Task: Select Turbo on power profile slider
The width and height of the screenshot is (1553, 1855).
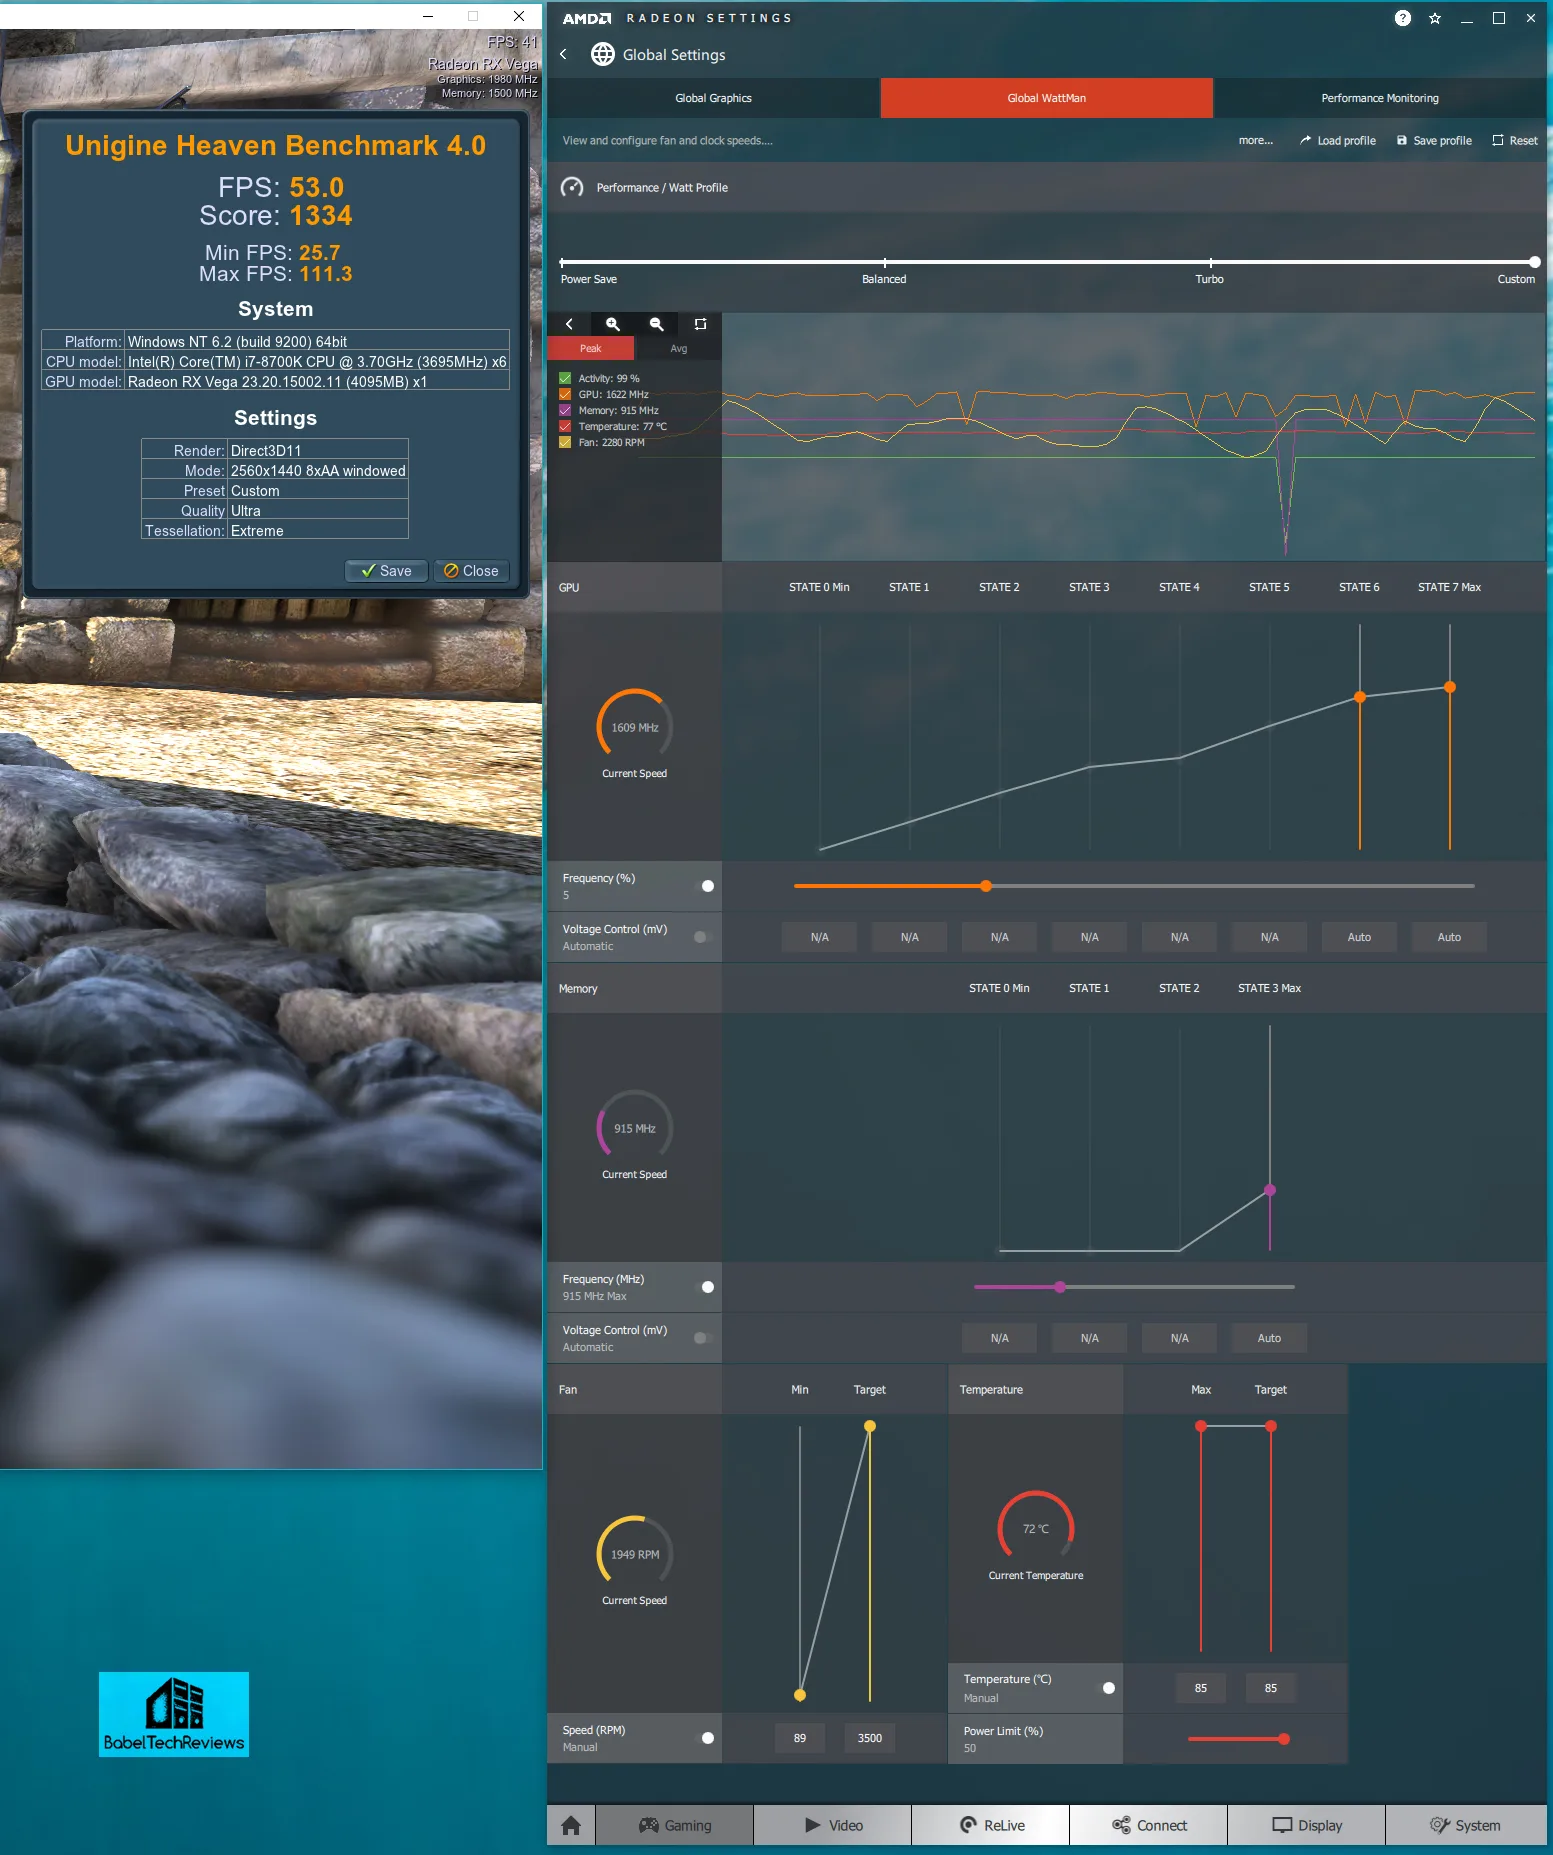Action: (x=1209, y=264)
